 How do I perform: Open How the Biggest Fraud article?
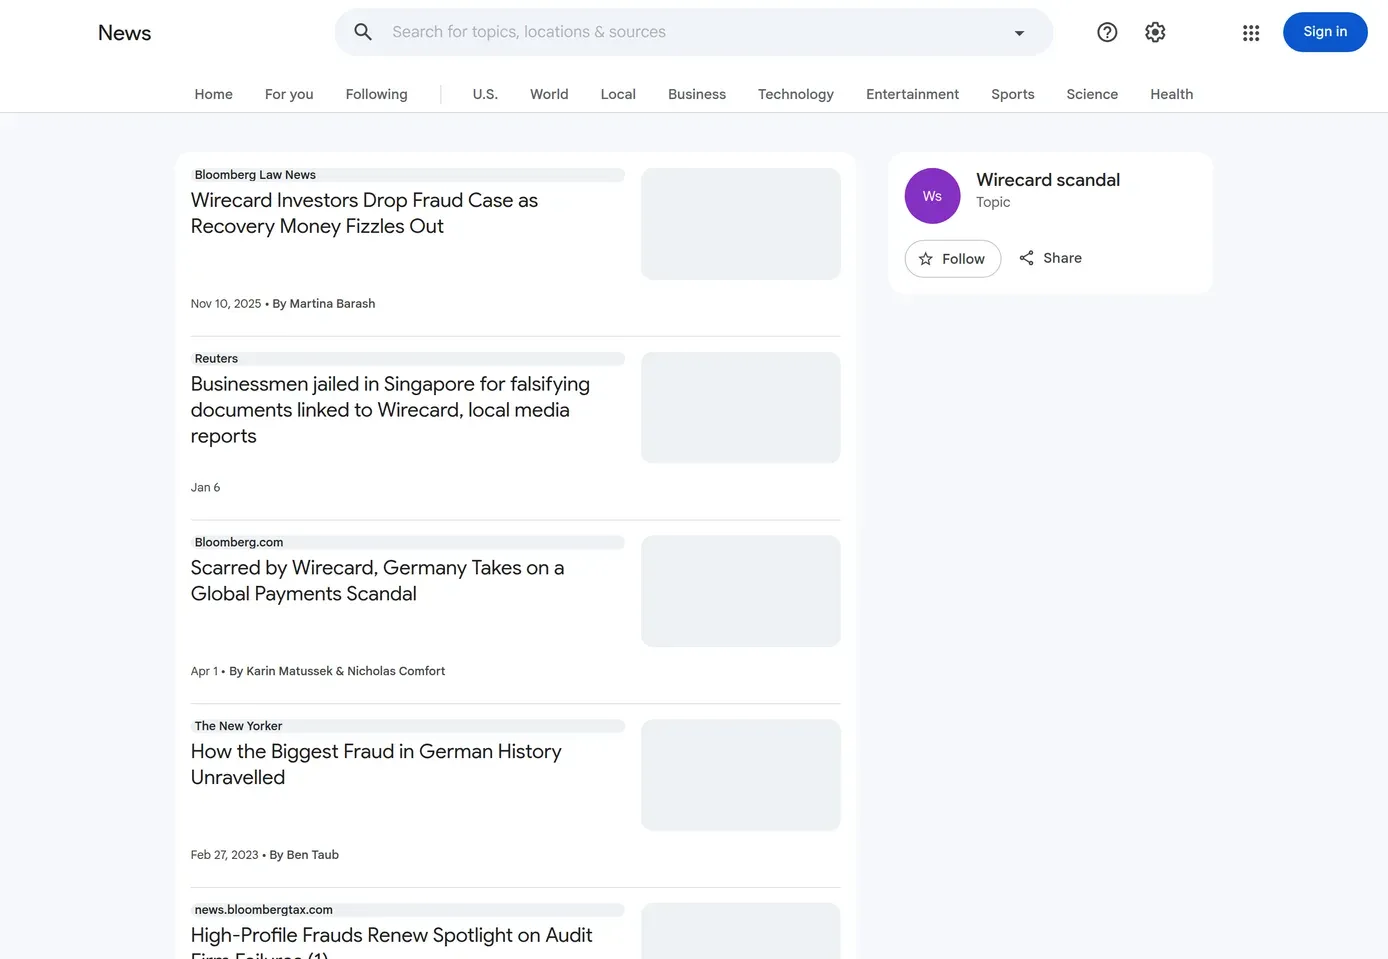[376, 764]
